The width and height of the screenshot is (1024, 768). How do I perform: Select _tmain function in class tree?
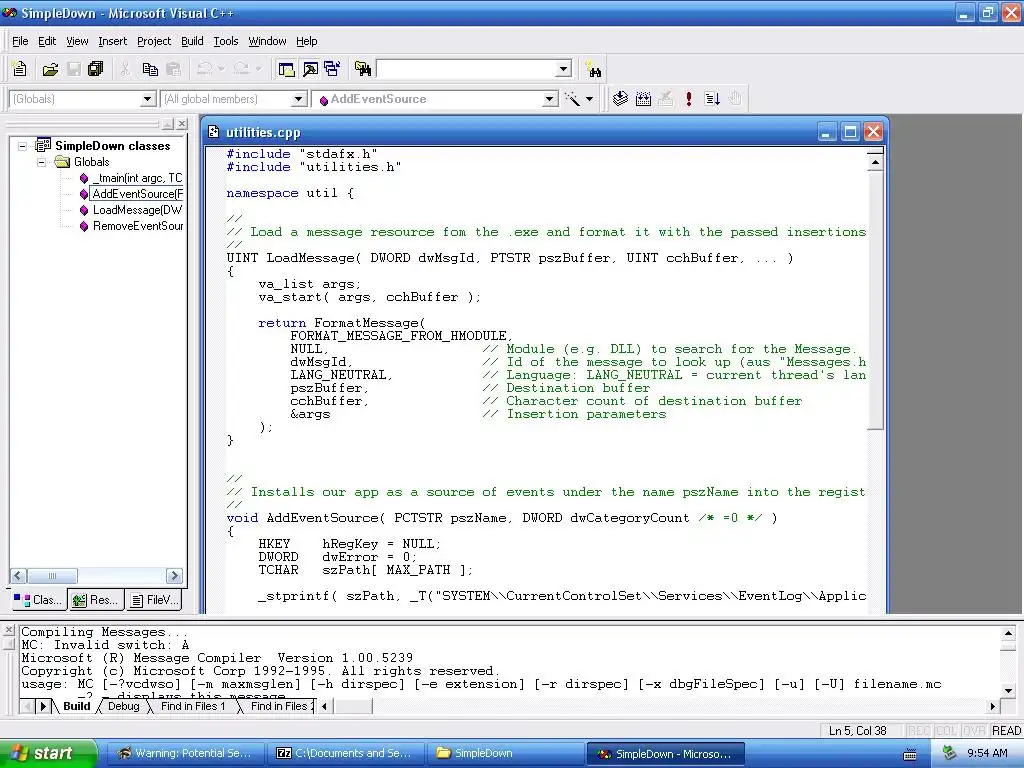(137, 178)
